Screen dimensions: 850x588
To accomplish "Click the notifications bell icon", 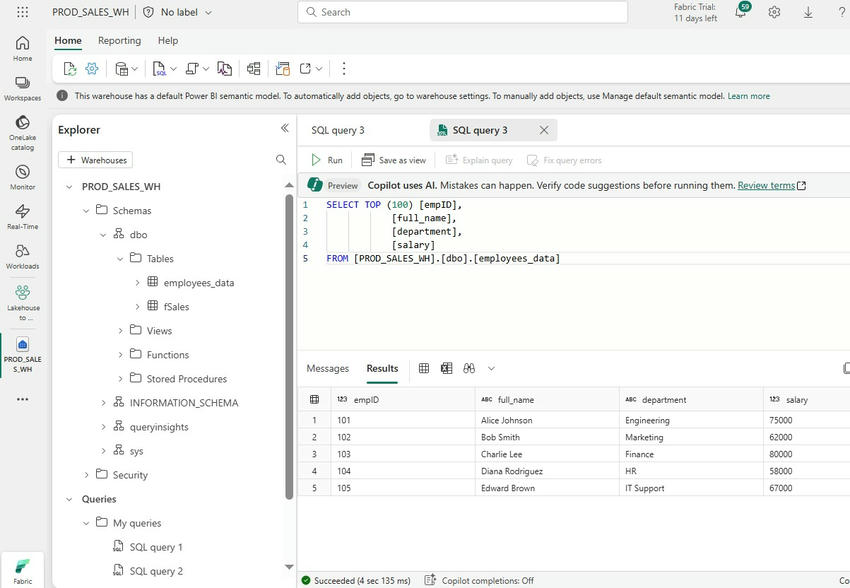I will tap(742, 11).
